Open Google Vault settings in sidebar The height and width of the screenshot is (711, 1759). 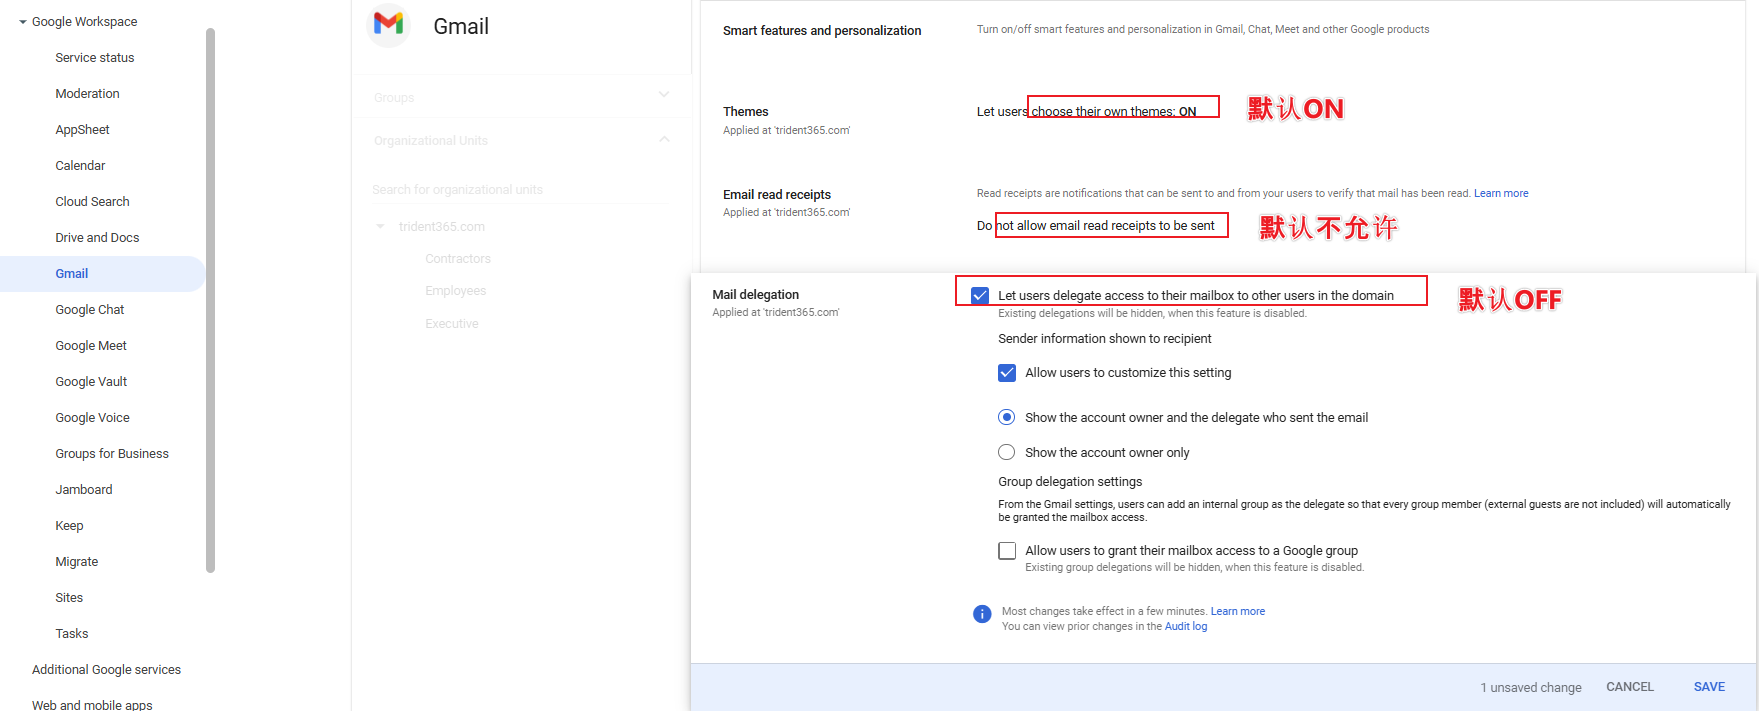[x=91, y=382]
